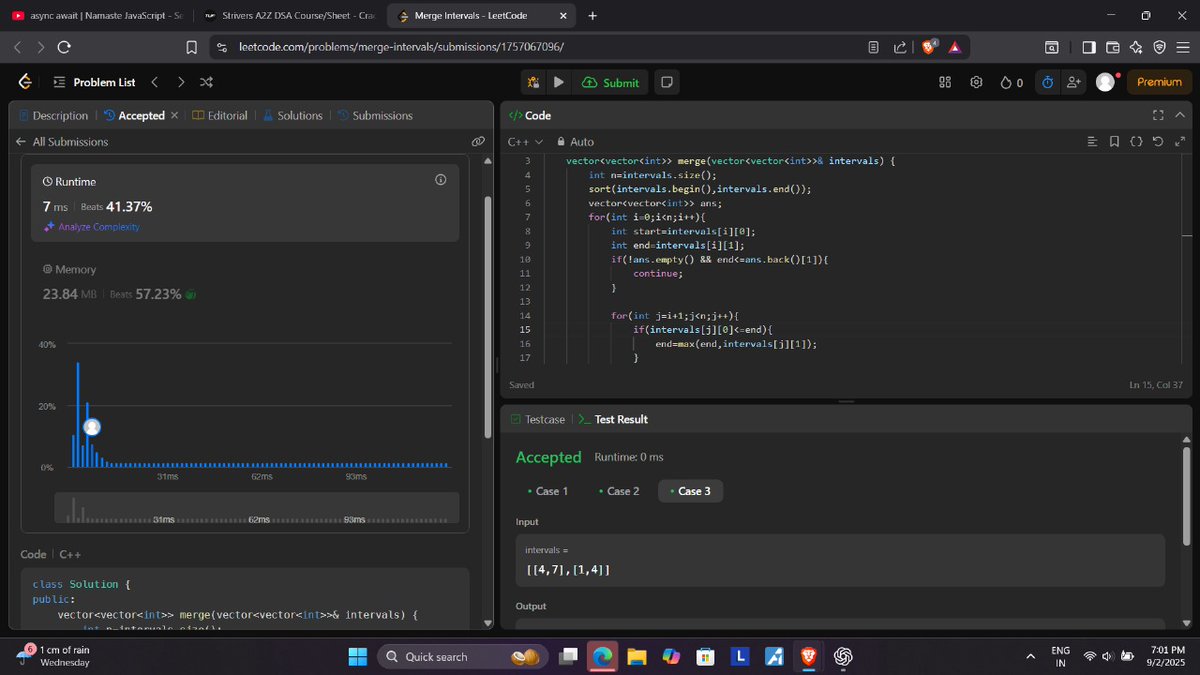This screenshot has height=675, width=1200.
Task: Toggle the Auto lock setting
Action: pyautogui.click(x=575, y=142)
